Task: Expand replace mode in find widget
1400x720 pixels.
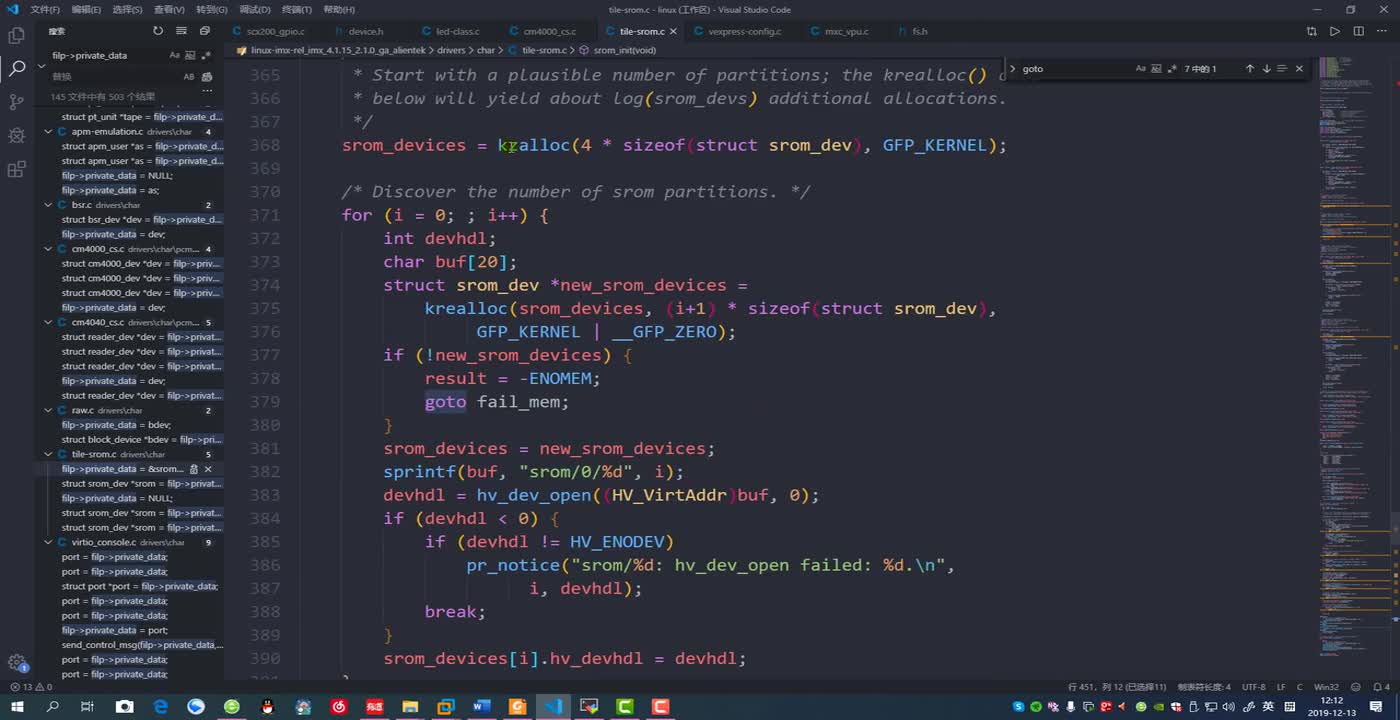Action: coord(1012,69)
